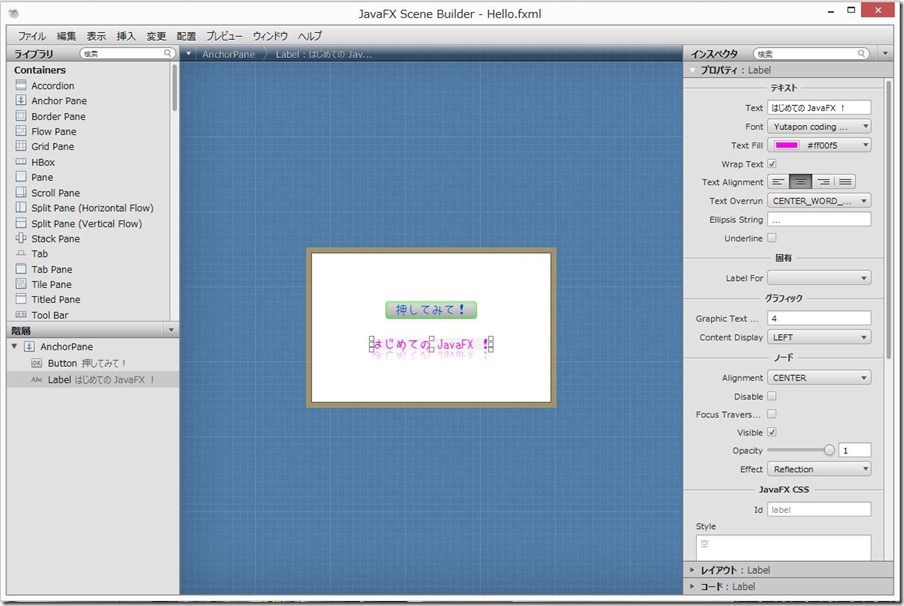Open the ウィンドウ menu

pos(270,36)
